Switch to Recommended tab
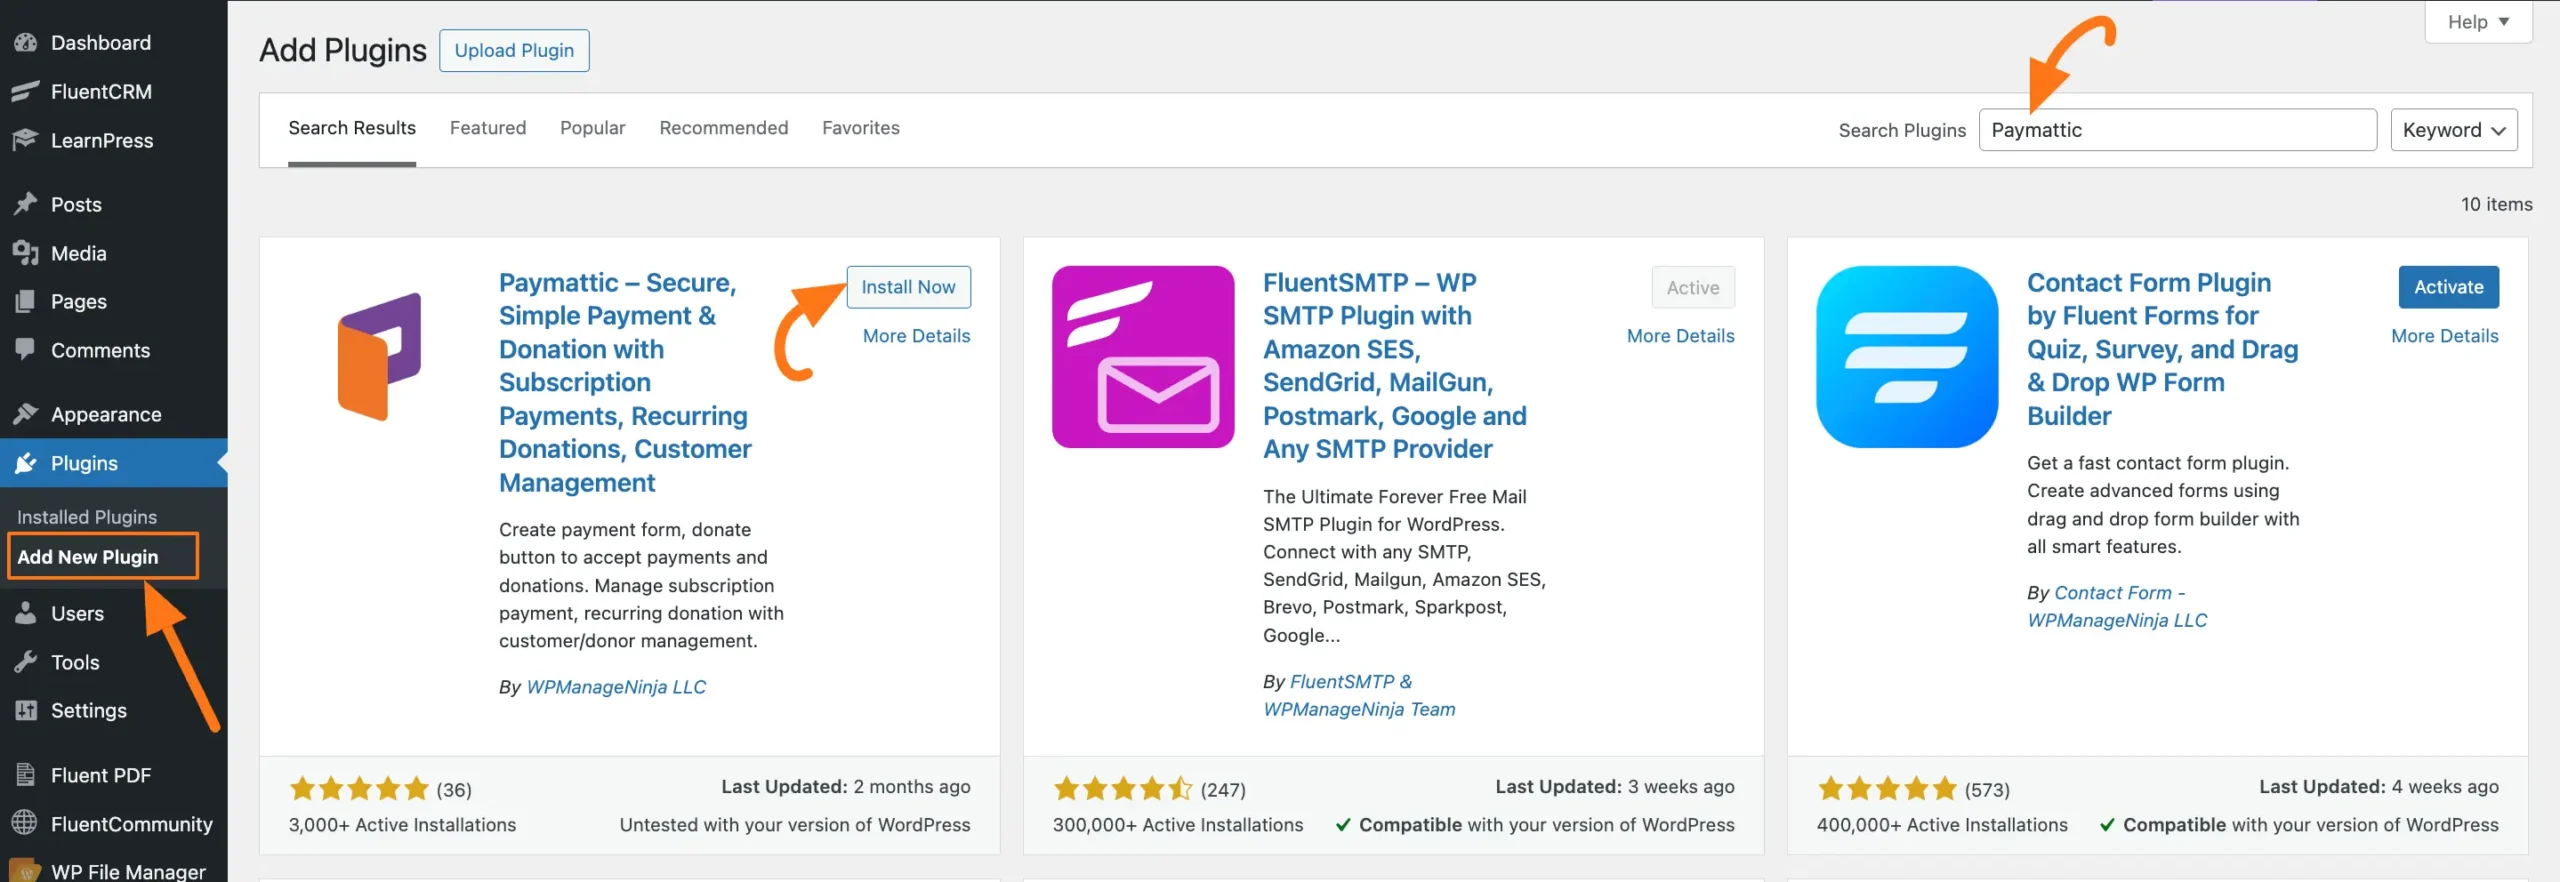 click(x=724, y=128)
